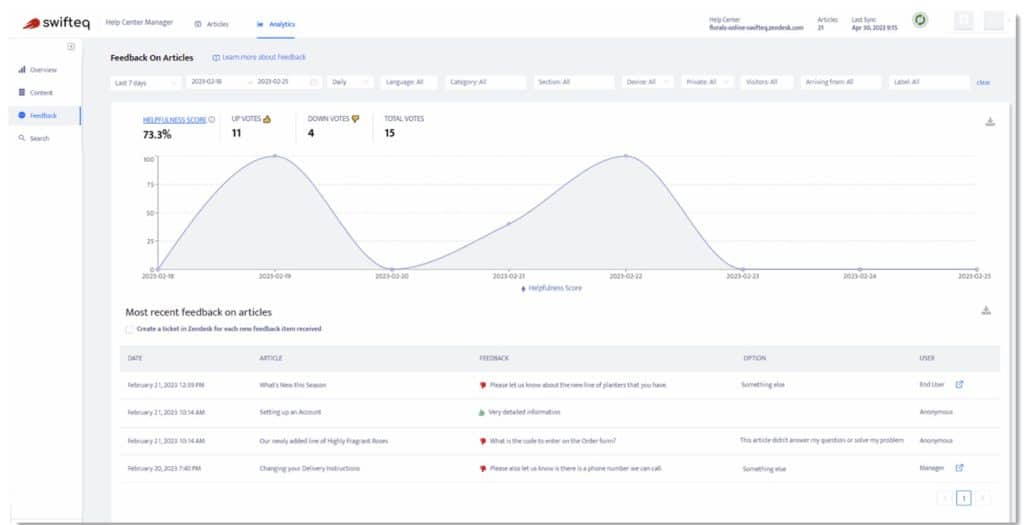Screen dimensions: 1024x525
Task: Open the End User external link icon
Action: pyautogui.click(x=959, y=385)
